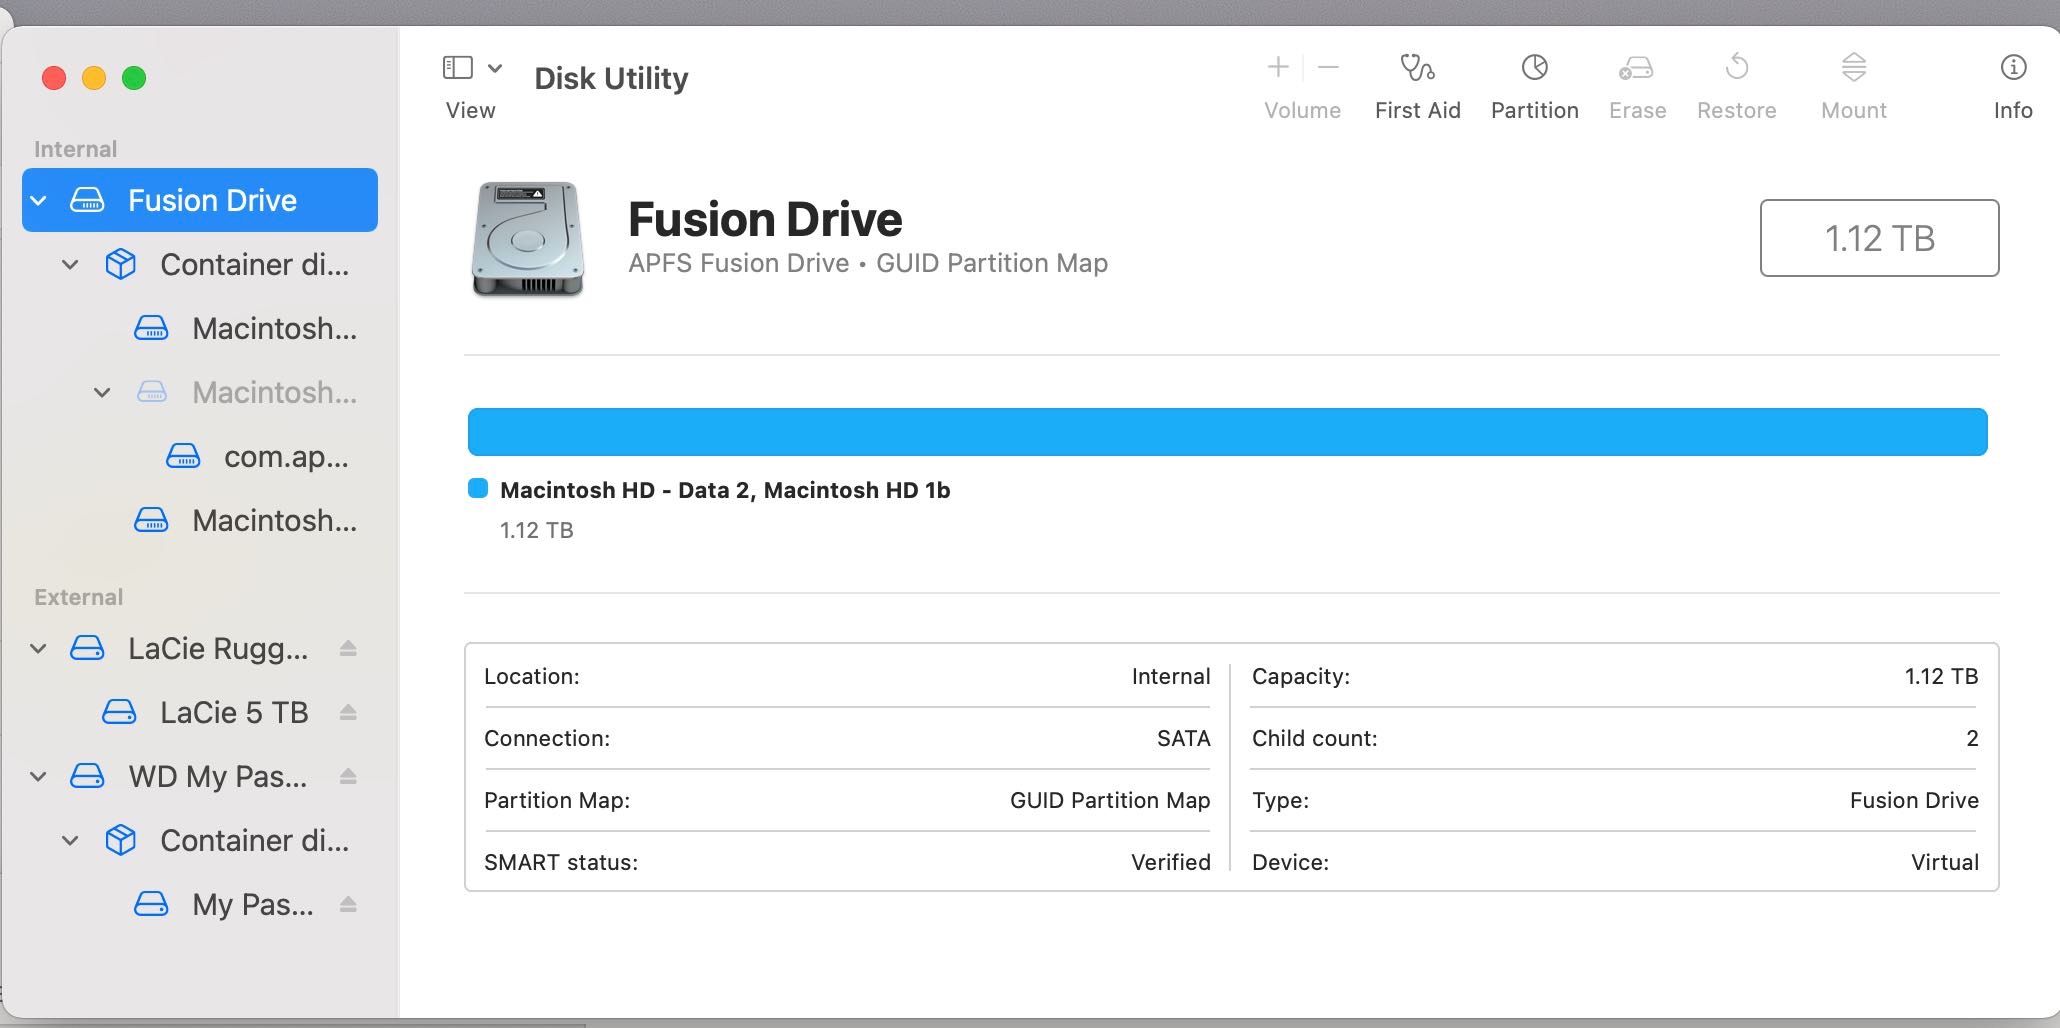
Task: Click the external Container cube icon
Action: pos(120,840)
